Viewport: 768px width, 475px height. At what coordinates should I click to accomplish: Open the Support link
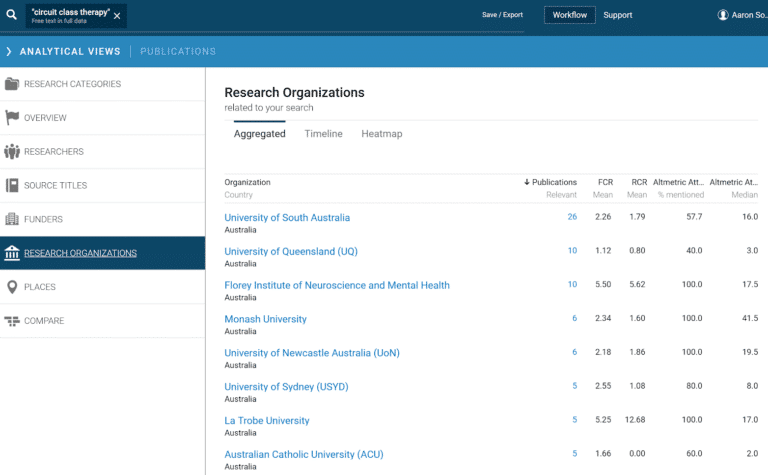pos(618,15)
